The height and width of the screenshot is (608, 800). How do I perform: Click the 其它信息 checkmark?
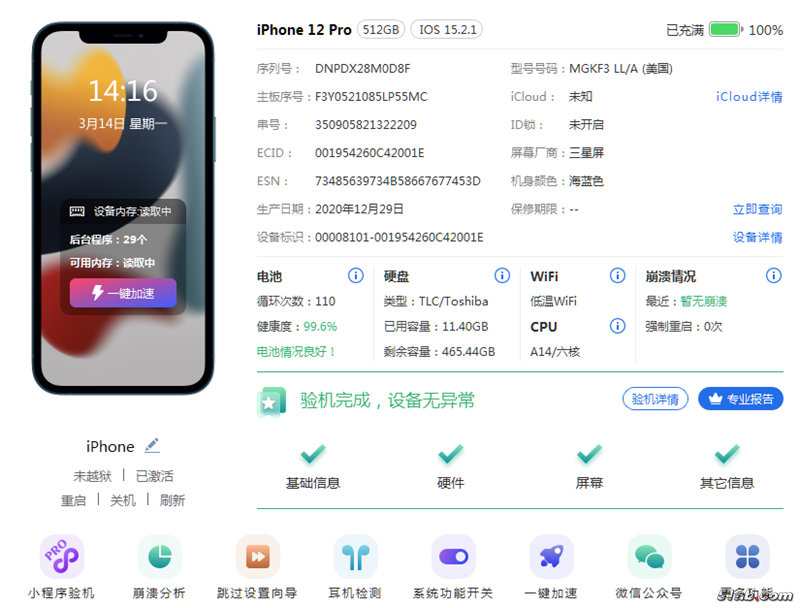point(727,454)
